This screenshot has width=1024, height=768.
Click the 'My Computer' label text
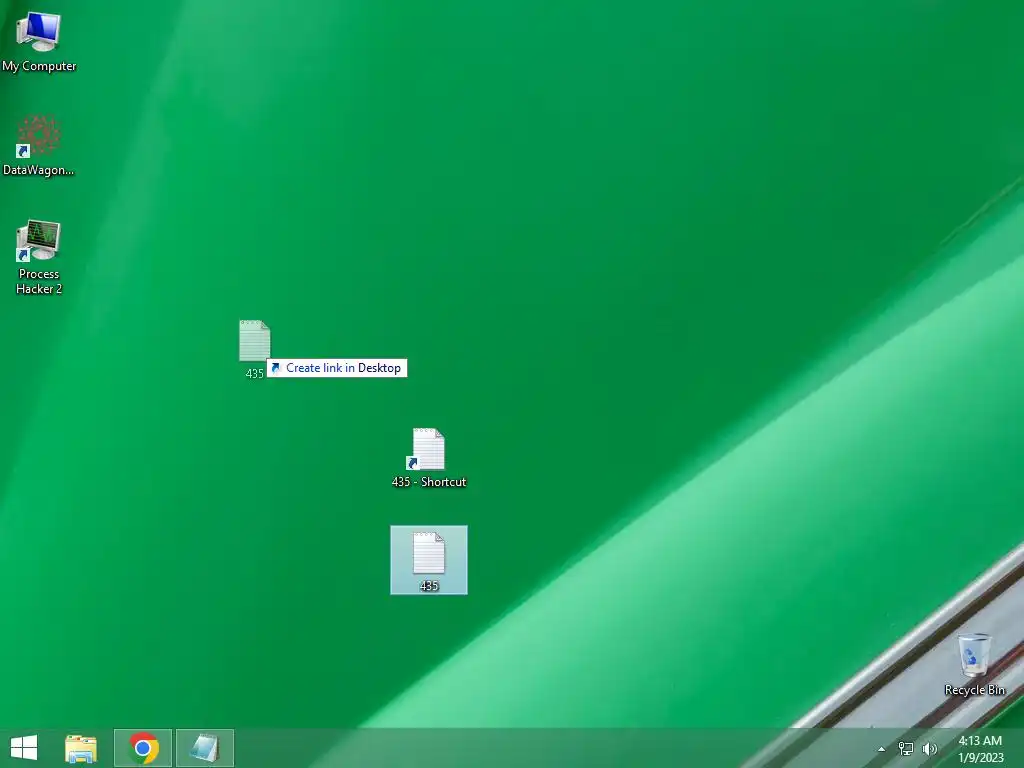point(39,66)
